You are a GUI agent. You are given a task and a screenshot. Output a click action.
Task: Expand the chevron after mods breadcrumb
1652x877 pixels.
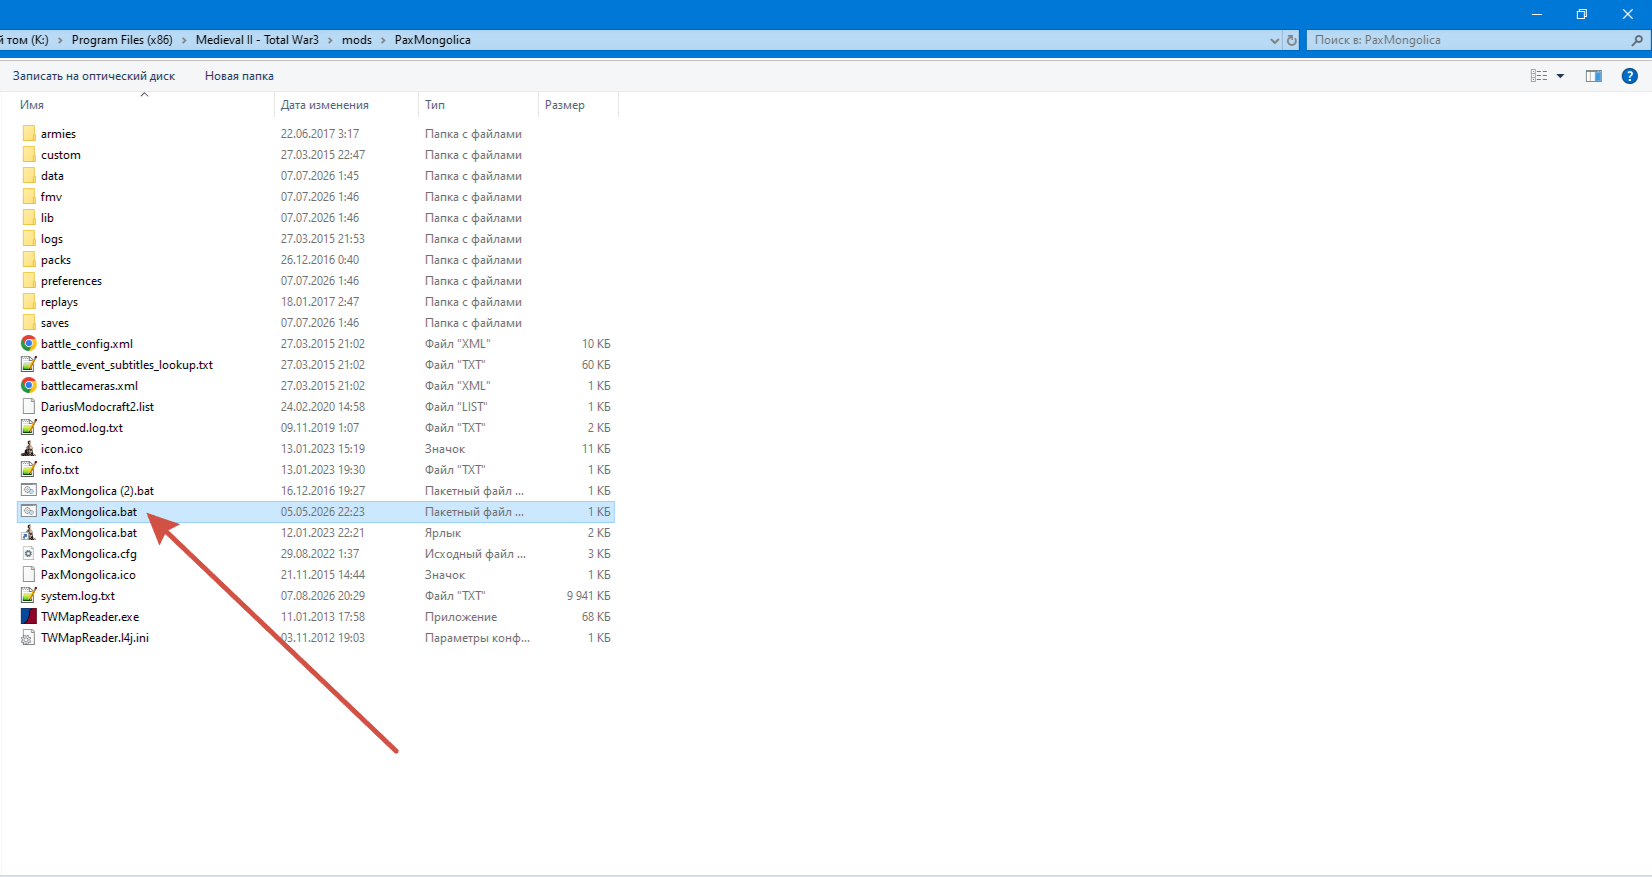pos(383,40)
